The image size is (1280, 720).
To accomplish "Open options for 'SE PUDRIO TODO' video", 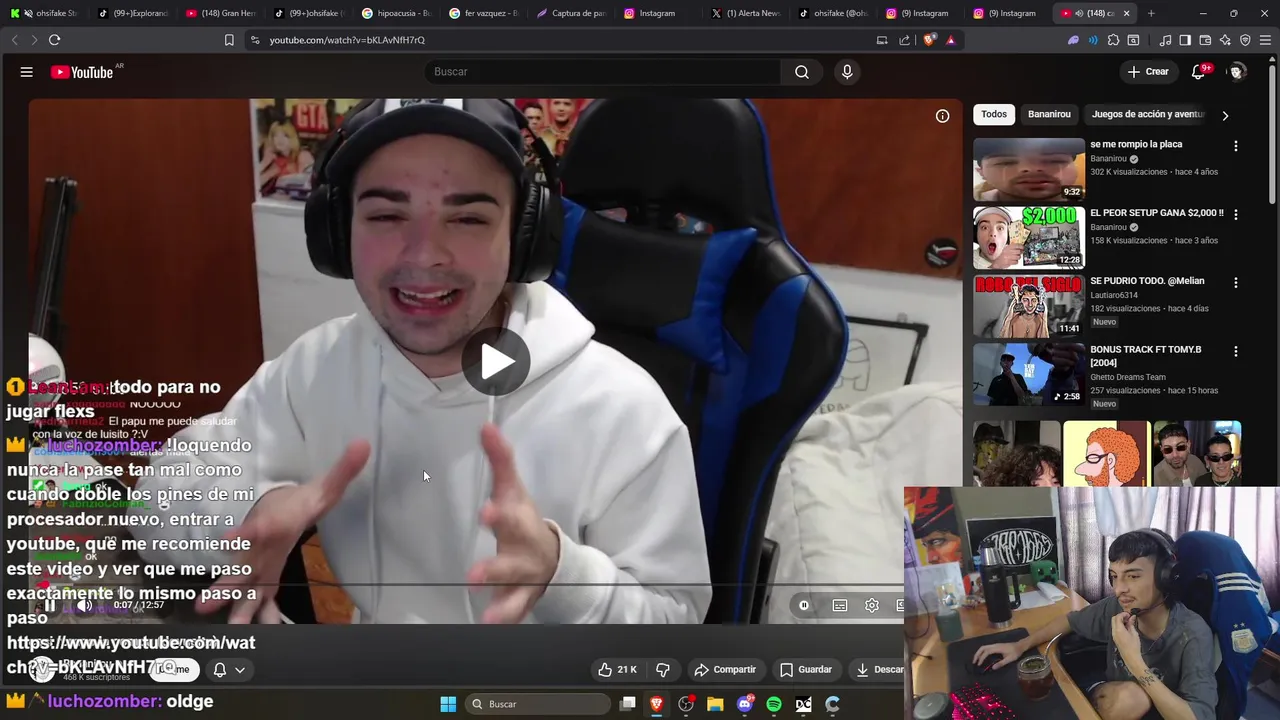I will [x=1236, y=283].
